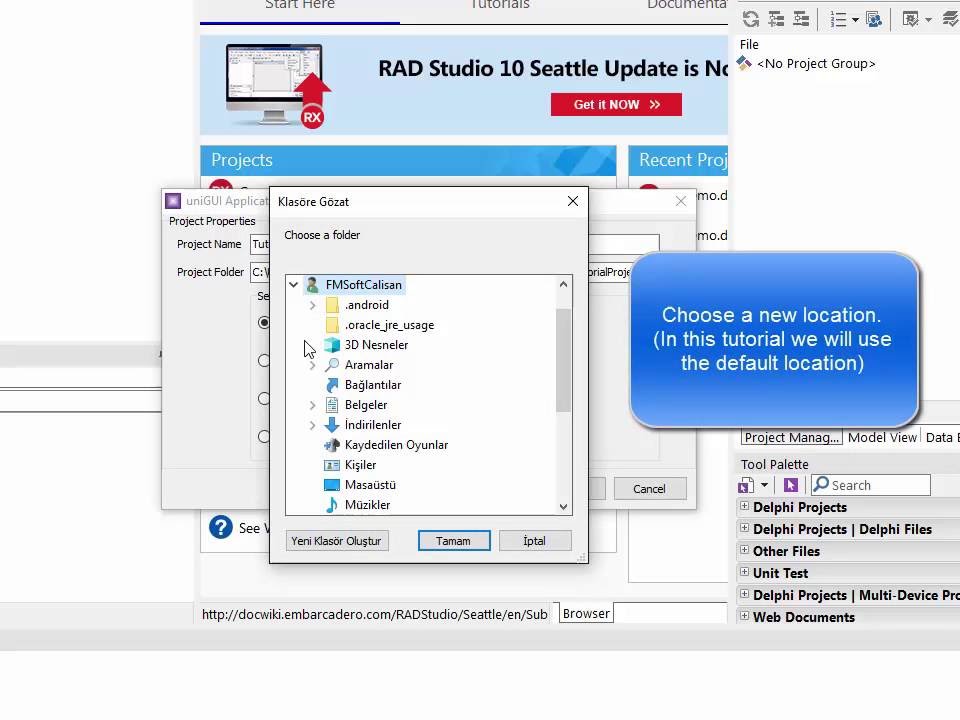Click the Tool Palette category page icon

(x=746, y=486)
